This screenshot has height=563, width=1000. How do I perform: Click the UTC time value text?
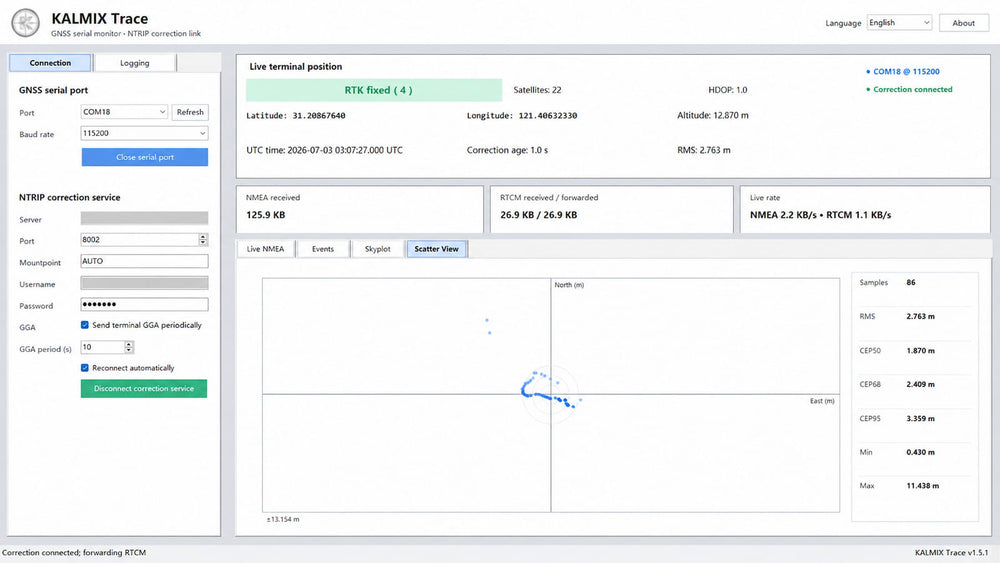pyautogui.click(x=345, y=150)
